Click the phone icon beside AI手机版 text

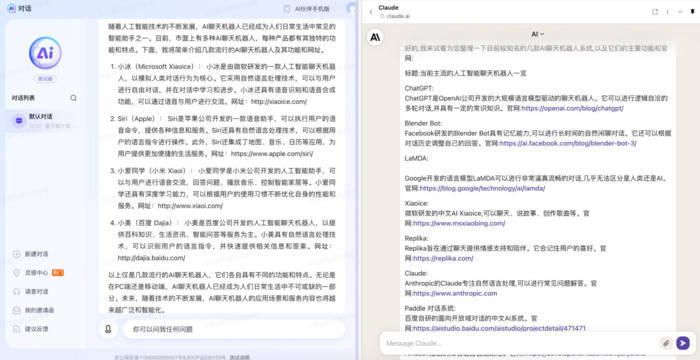(x=287, y=8)
